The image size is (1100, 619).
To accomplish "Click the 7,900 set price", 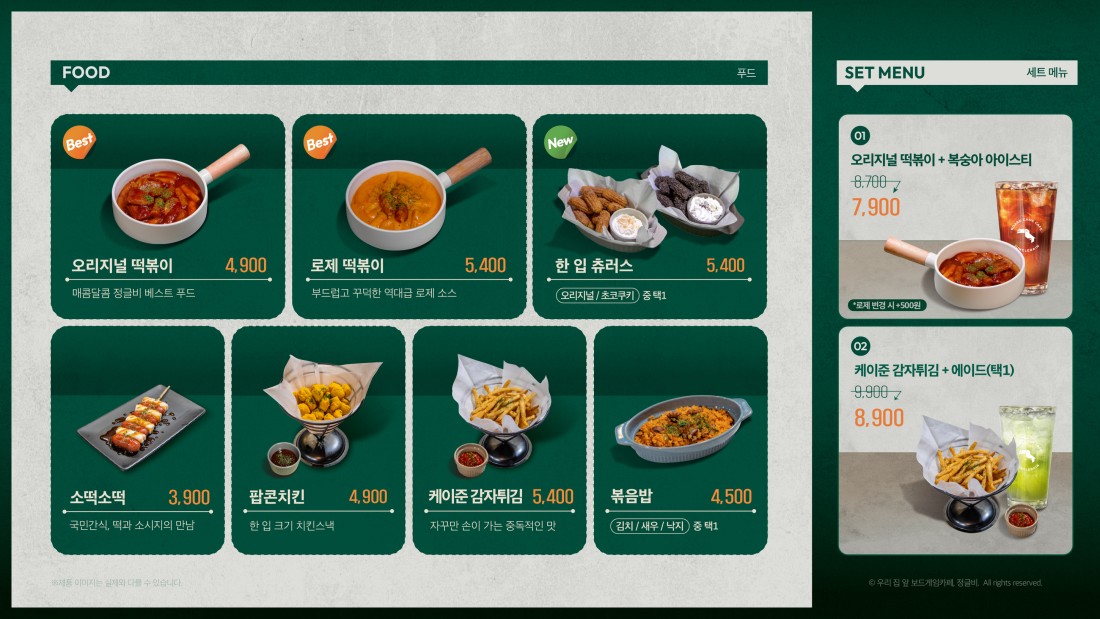I will [876, 207].
